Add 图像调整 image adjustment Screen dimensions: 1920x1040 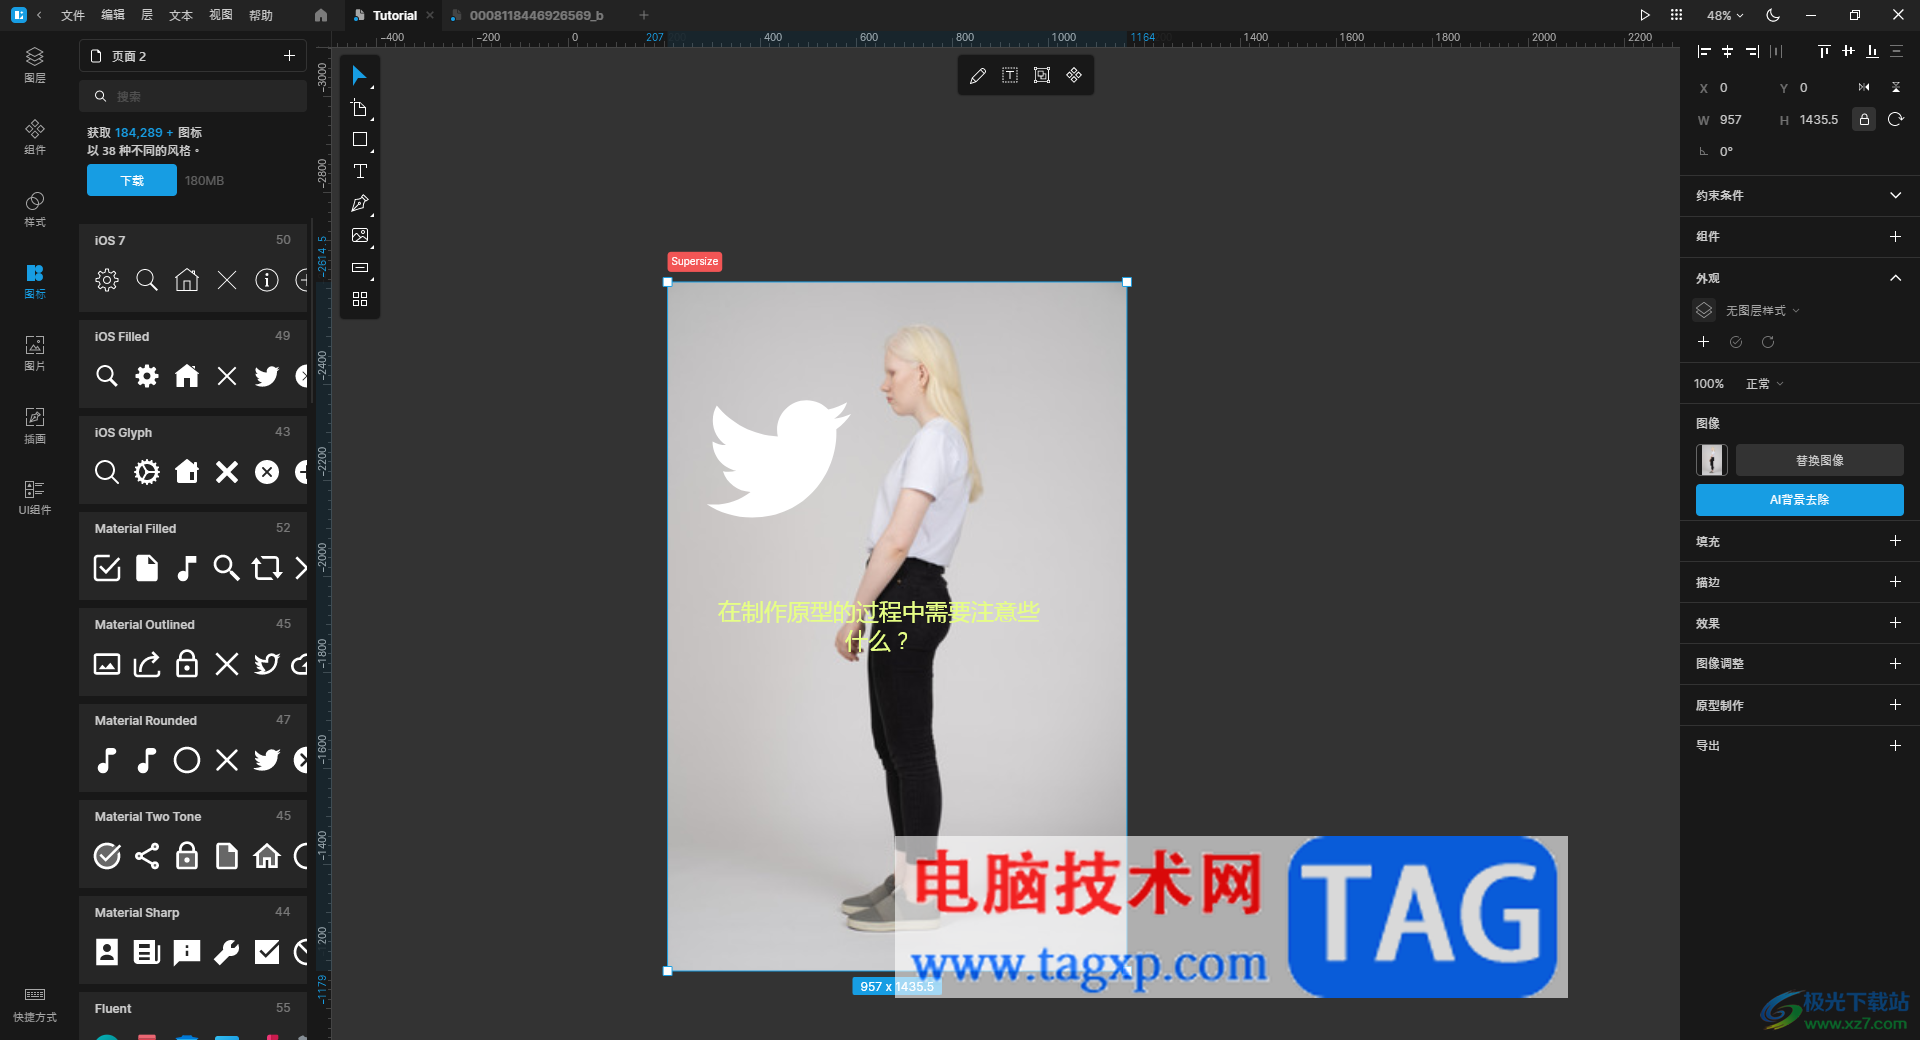1895,664
